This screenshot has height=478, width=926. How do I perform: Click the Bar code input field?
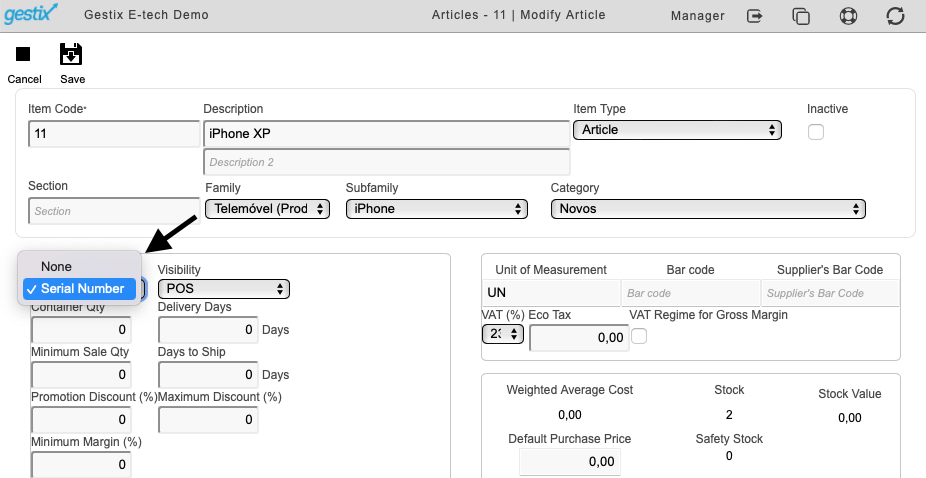(690, 292)
